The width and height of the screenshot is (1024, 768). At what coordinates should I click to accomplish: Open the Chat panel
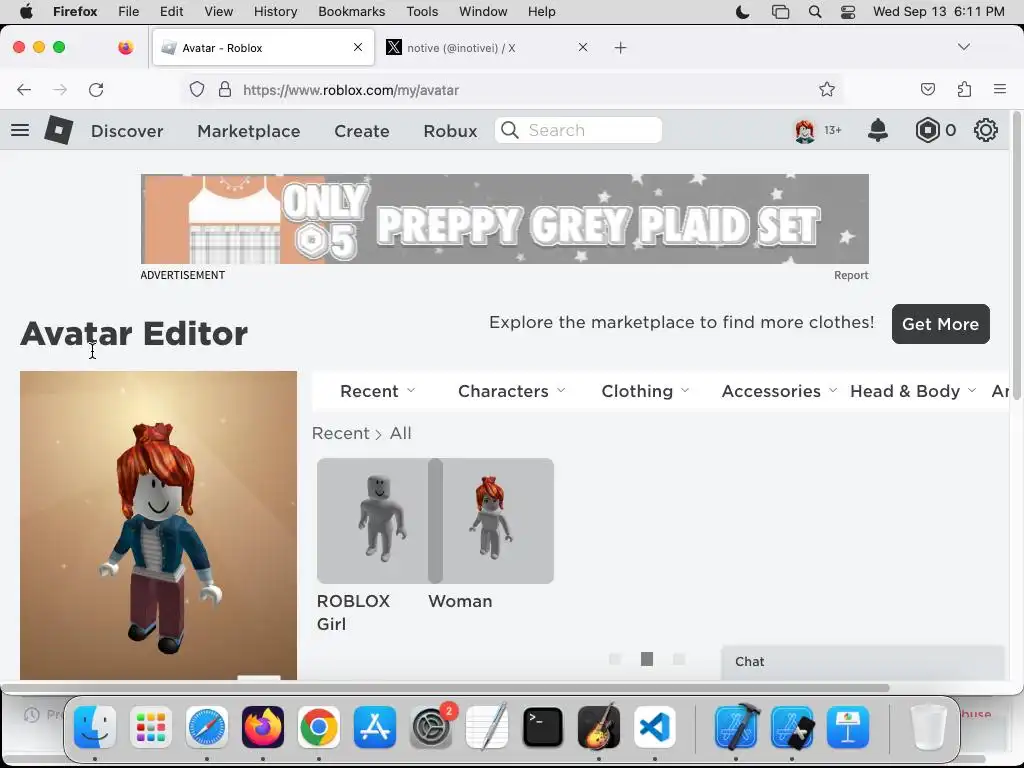[862, 662]
